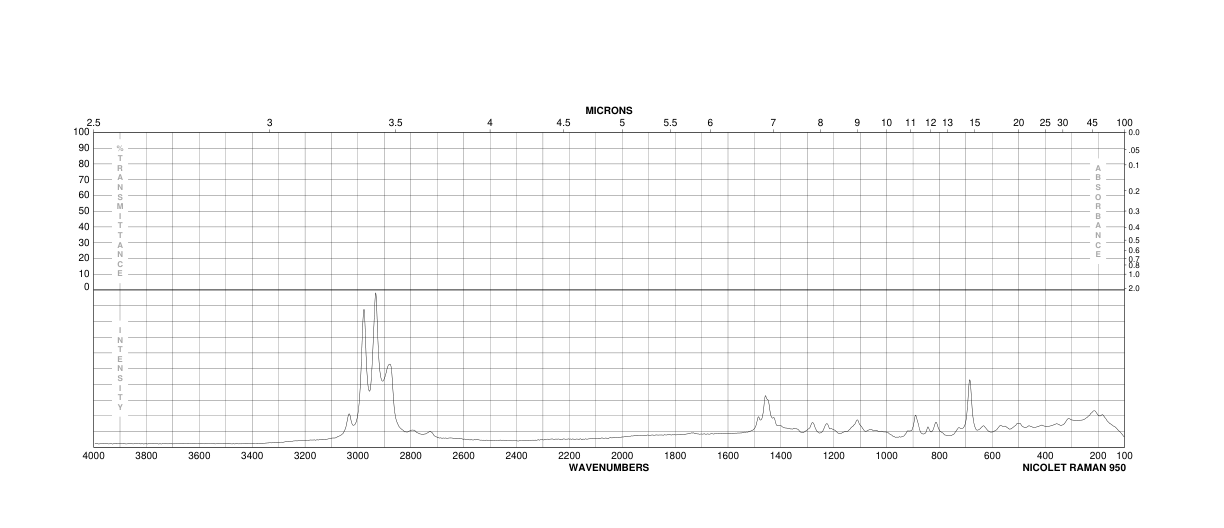The height and width of the screenshot is (528, 1224).
Task: Click the 15 micron tick label
Action: tap(975, 122)
